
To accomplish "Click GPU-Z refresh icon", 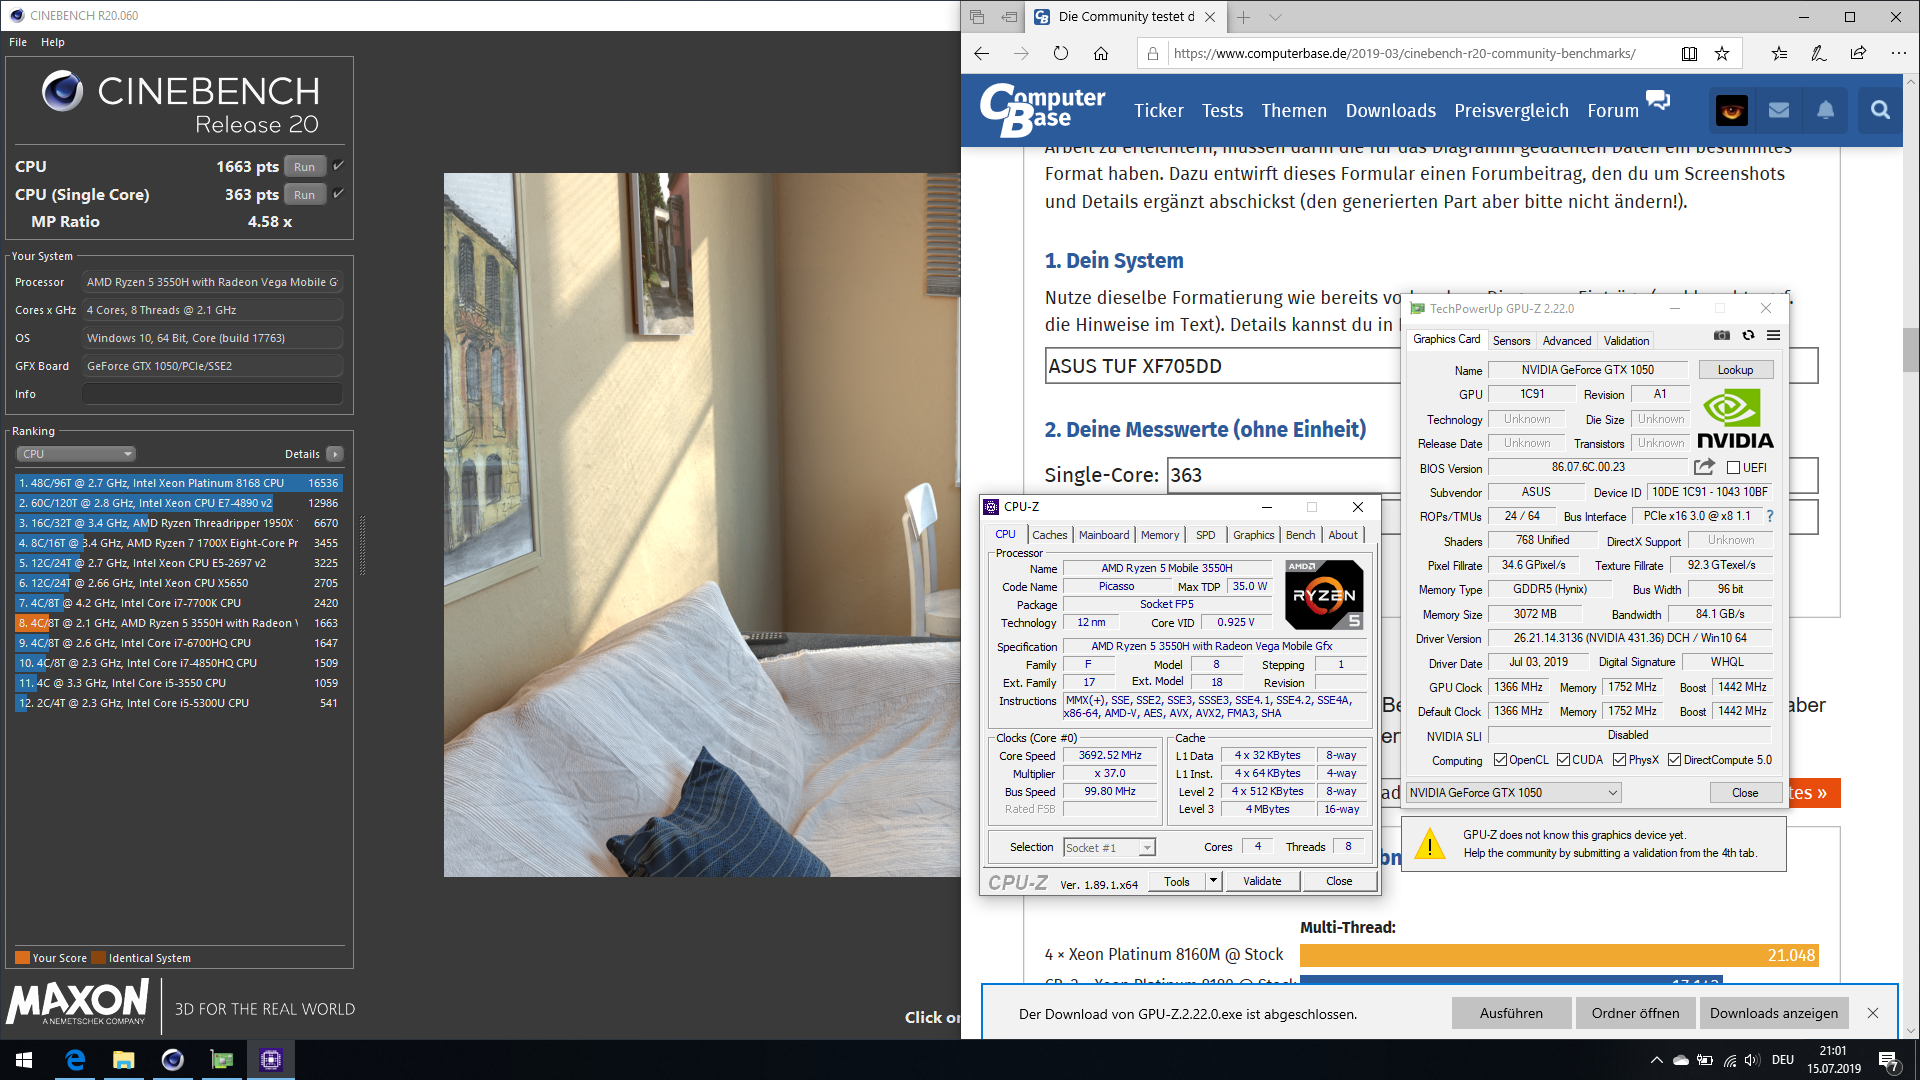I will 1748,335.
